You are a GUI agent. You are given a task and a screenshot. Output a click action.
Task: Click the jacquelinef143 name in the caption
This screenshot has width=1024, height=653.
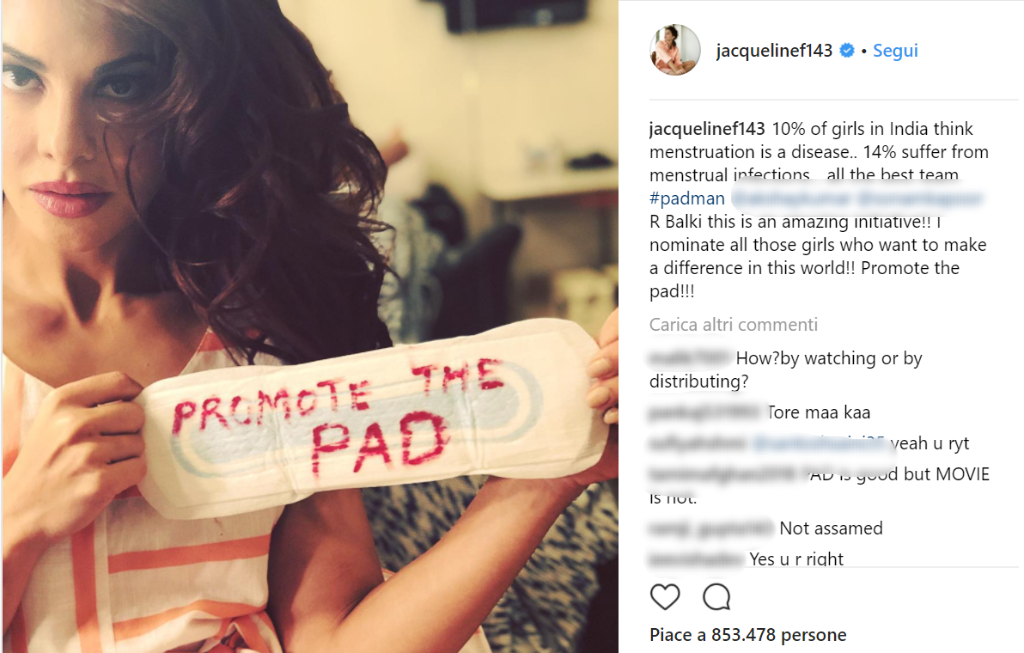(707, 129)
